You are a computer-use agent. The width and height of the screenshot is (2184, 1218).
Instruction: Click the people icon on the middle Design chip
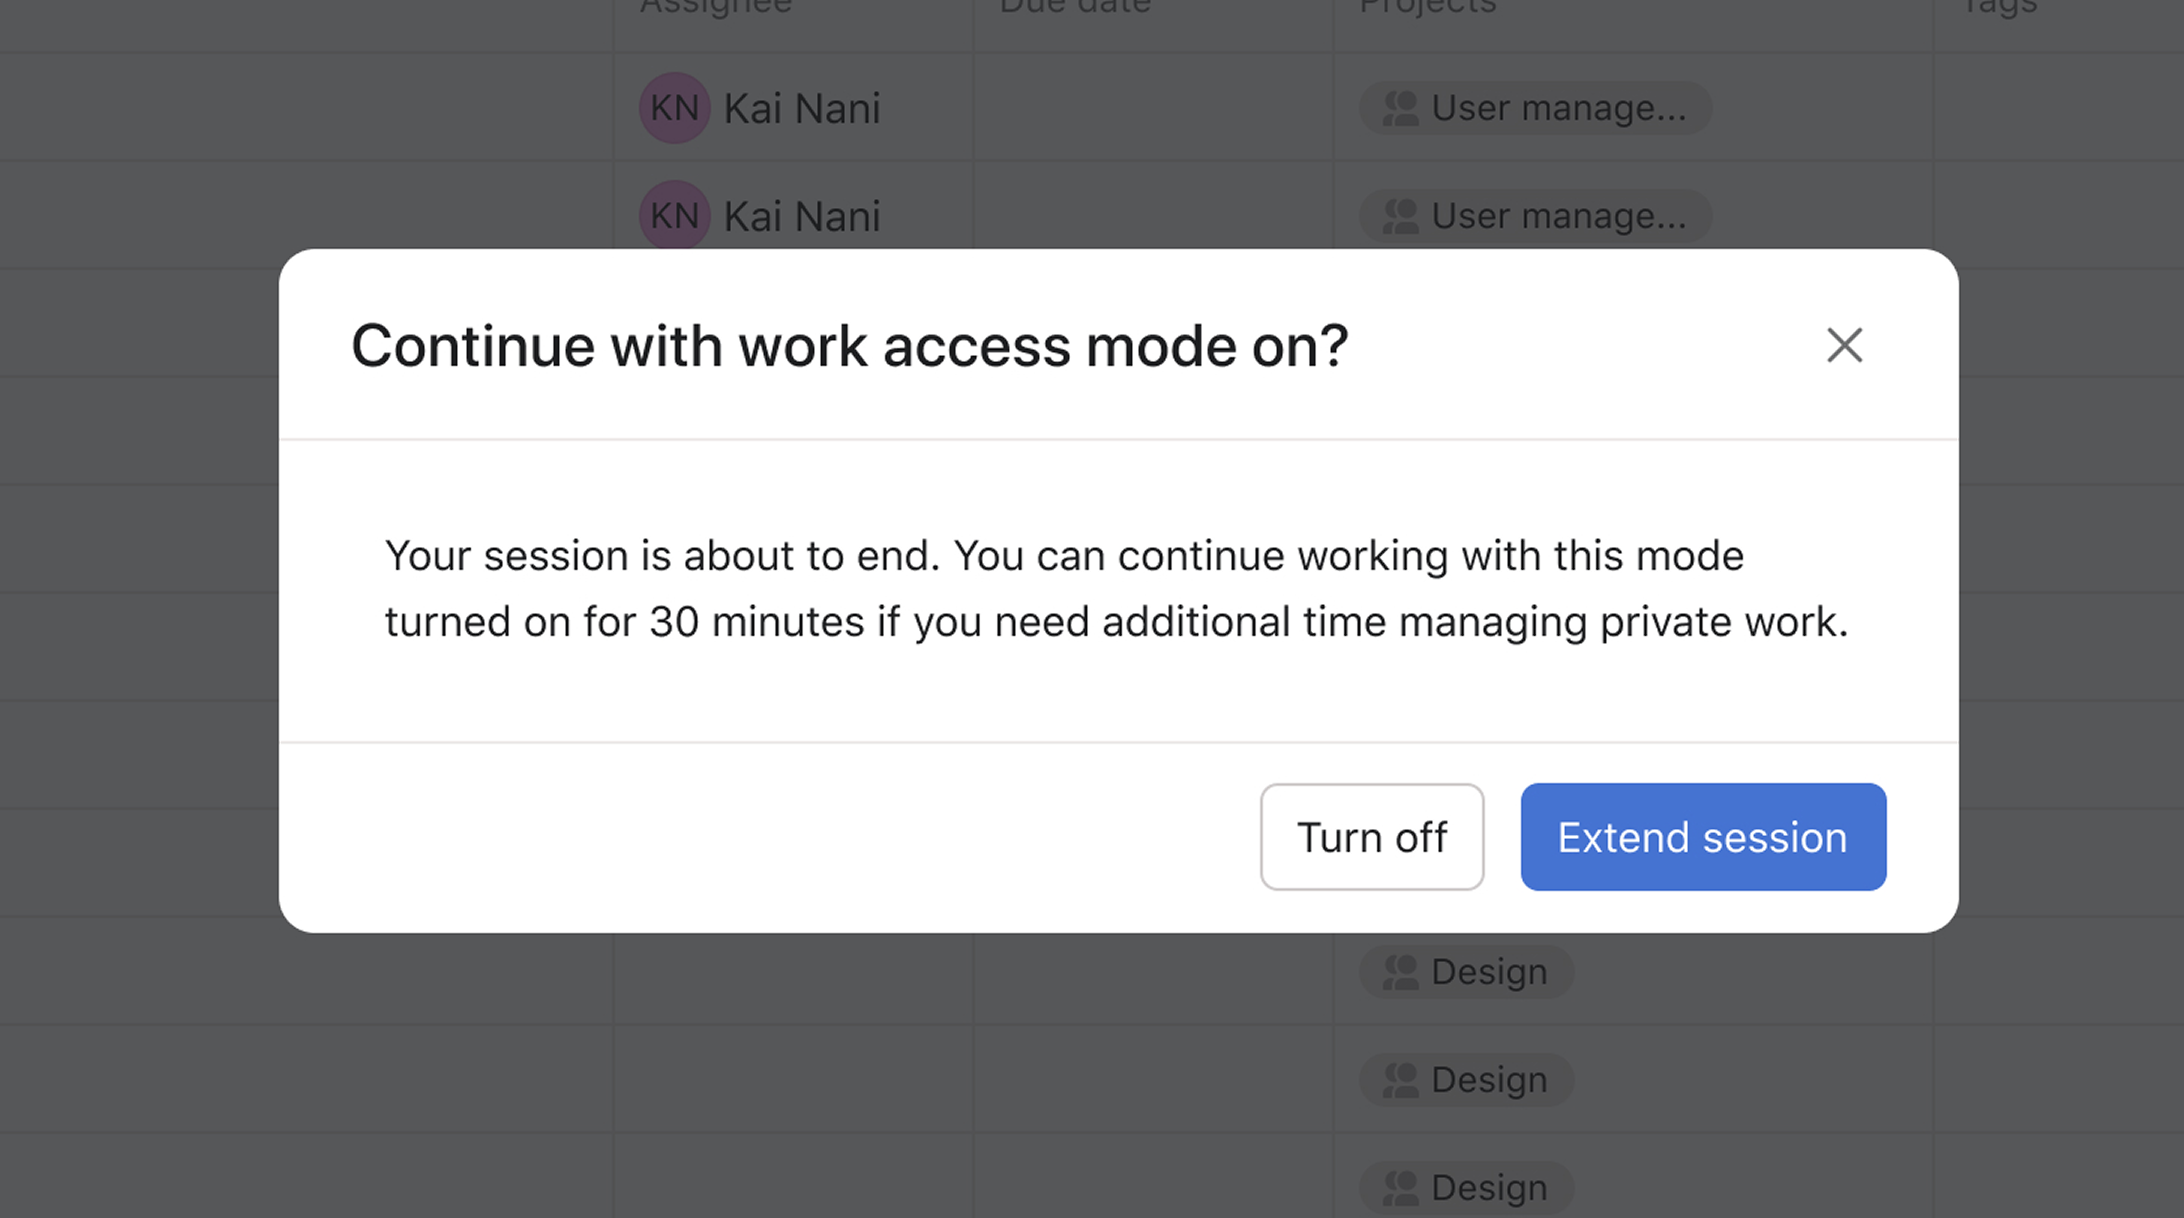click(1400, 1080)
